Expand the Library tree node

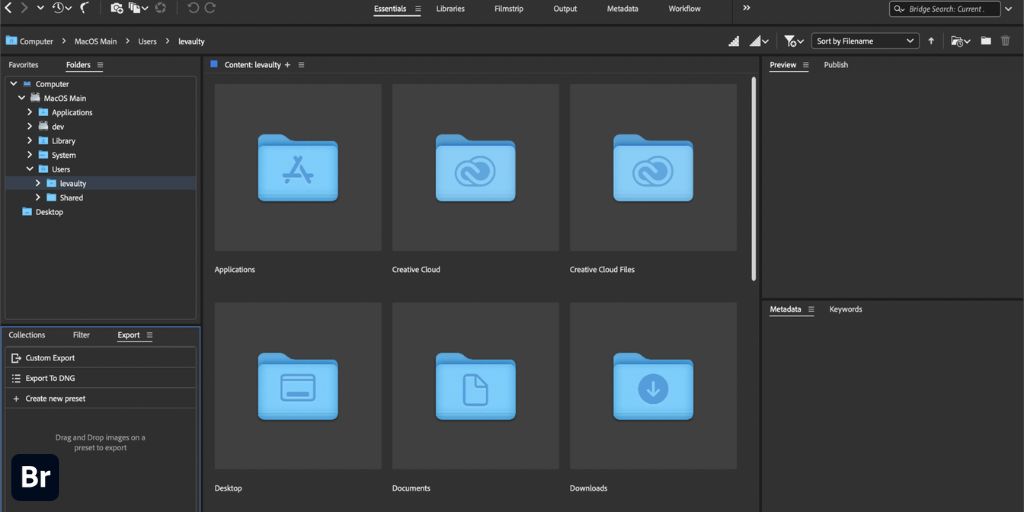pos(29,140)
